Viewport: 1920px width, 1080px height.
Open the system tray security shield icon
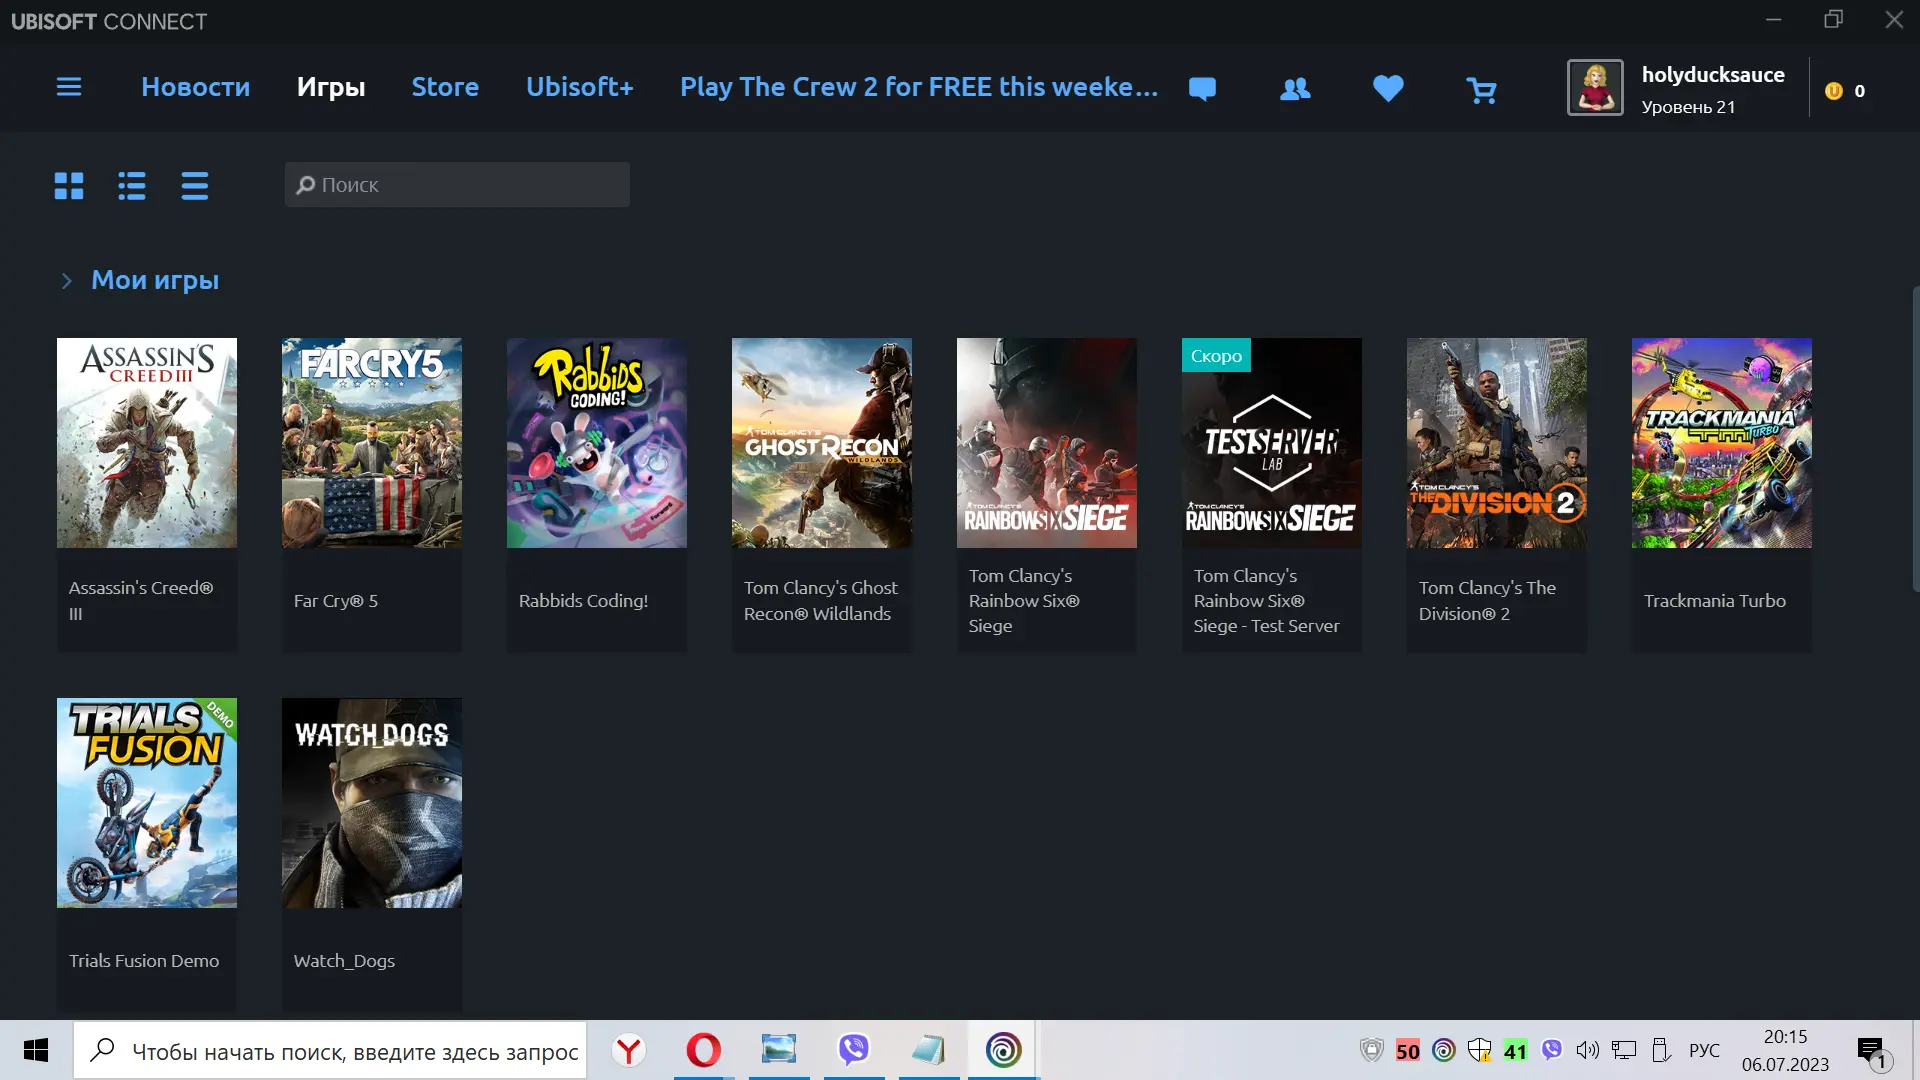(x=1372, y=1050)
